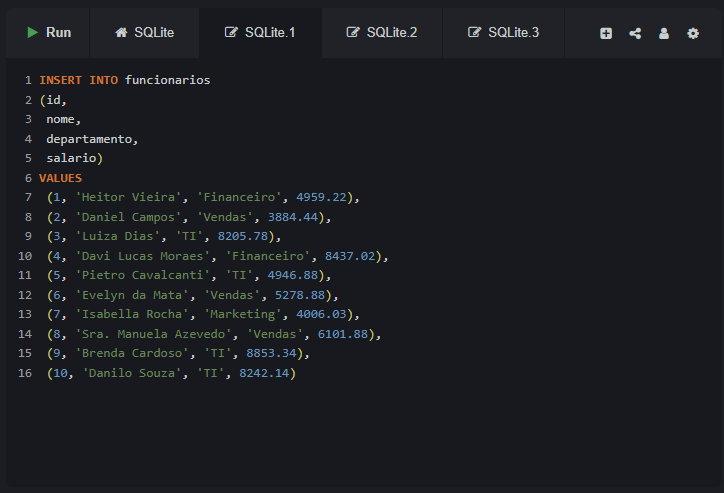Click the edit pencil icon on SQLite.2

pos(353,32)
